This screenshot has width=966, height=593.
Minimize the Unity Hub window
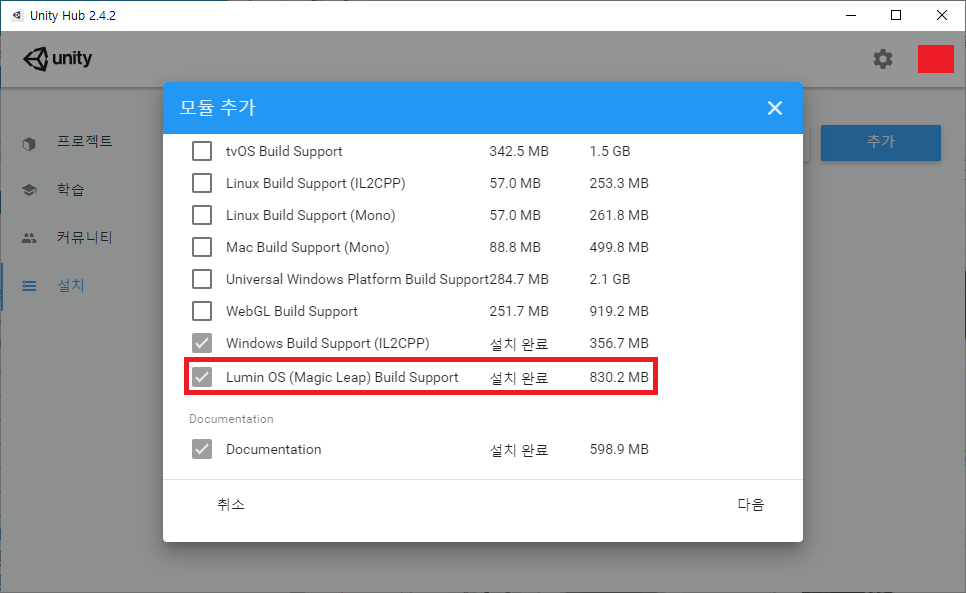851,15
